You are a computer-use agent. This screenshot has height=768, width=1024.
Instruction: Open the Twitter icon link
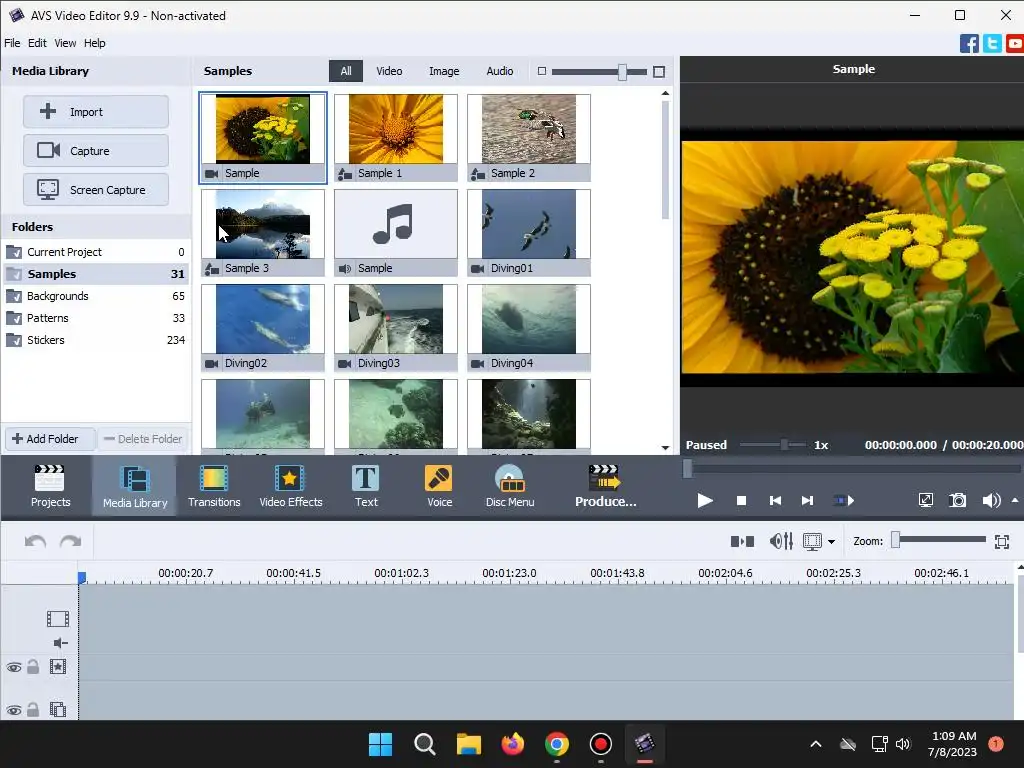[x=992, y=44]
